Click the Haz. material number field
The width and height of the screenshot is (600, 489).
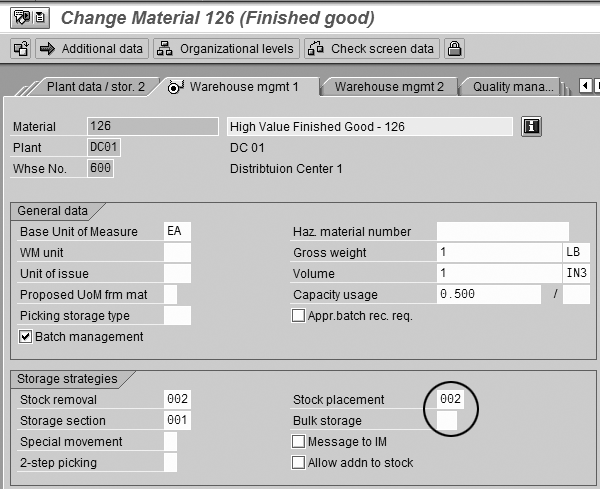point(502,231)
